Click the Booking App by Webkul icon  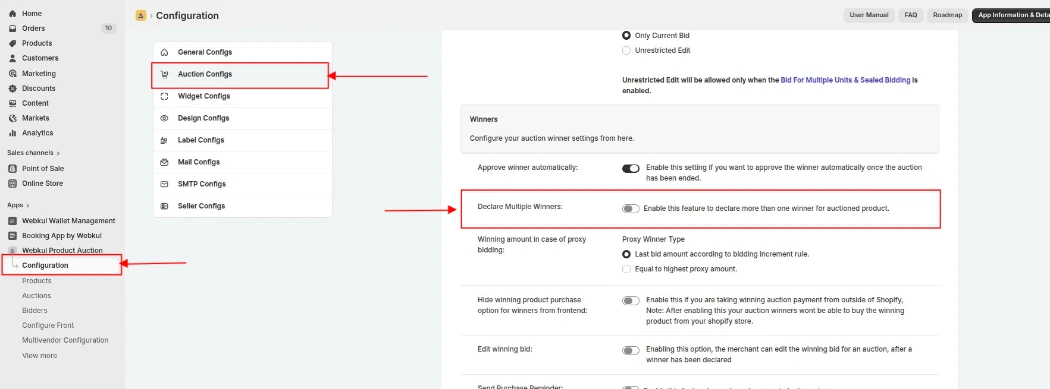click(12, 236)
